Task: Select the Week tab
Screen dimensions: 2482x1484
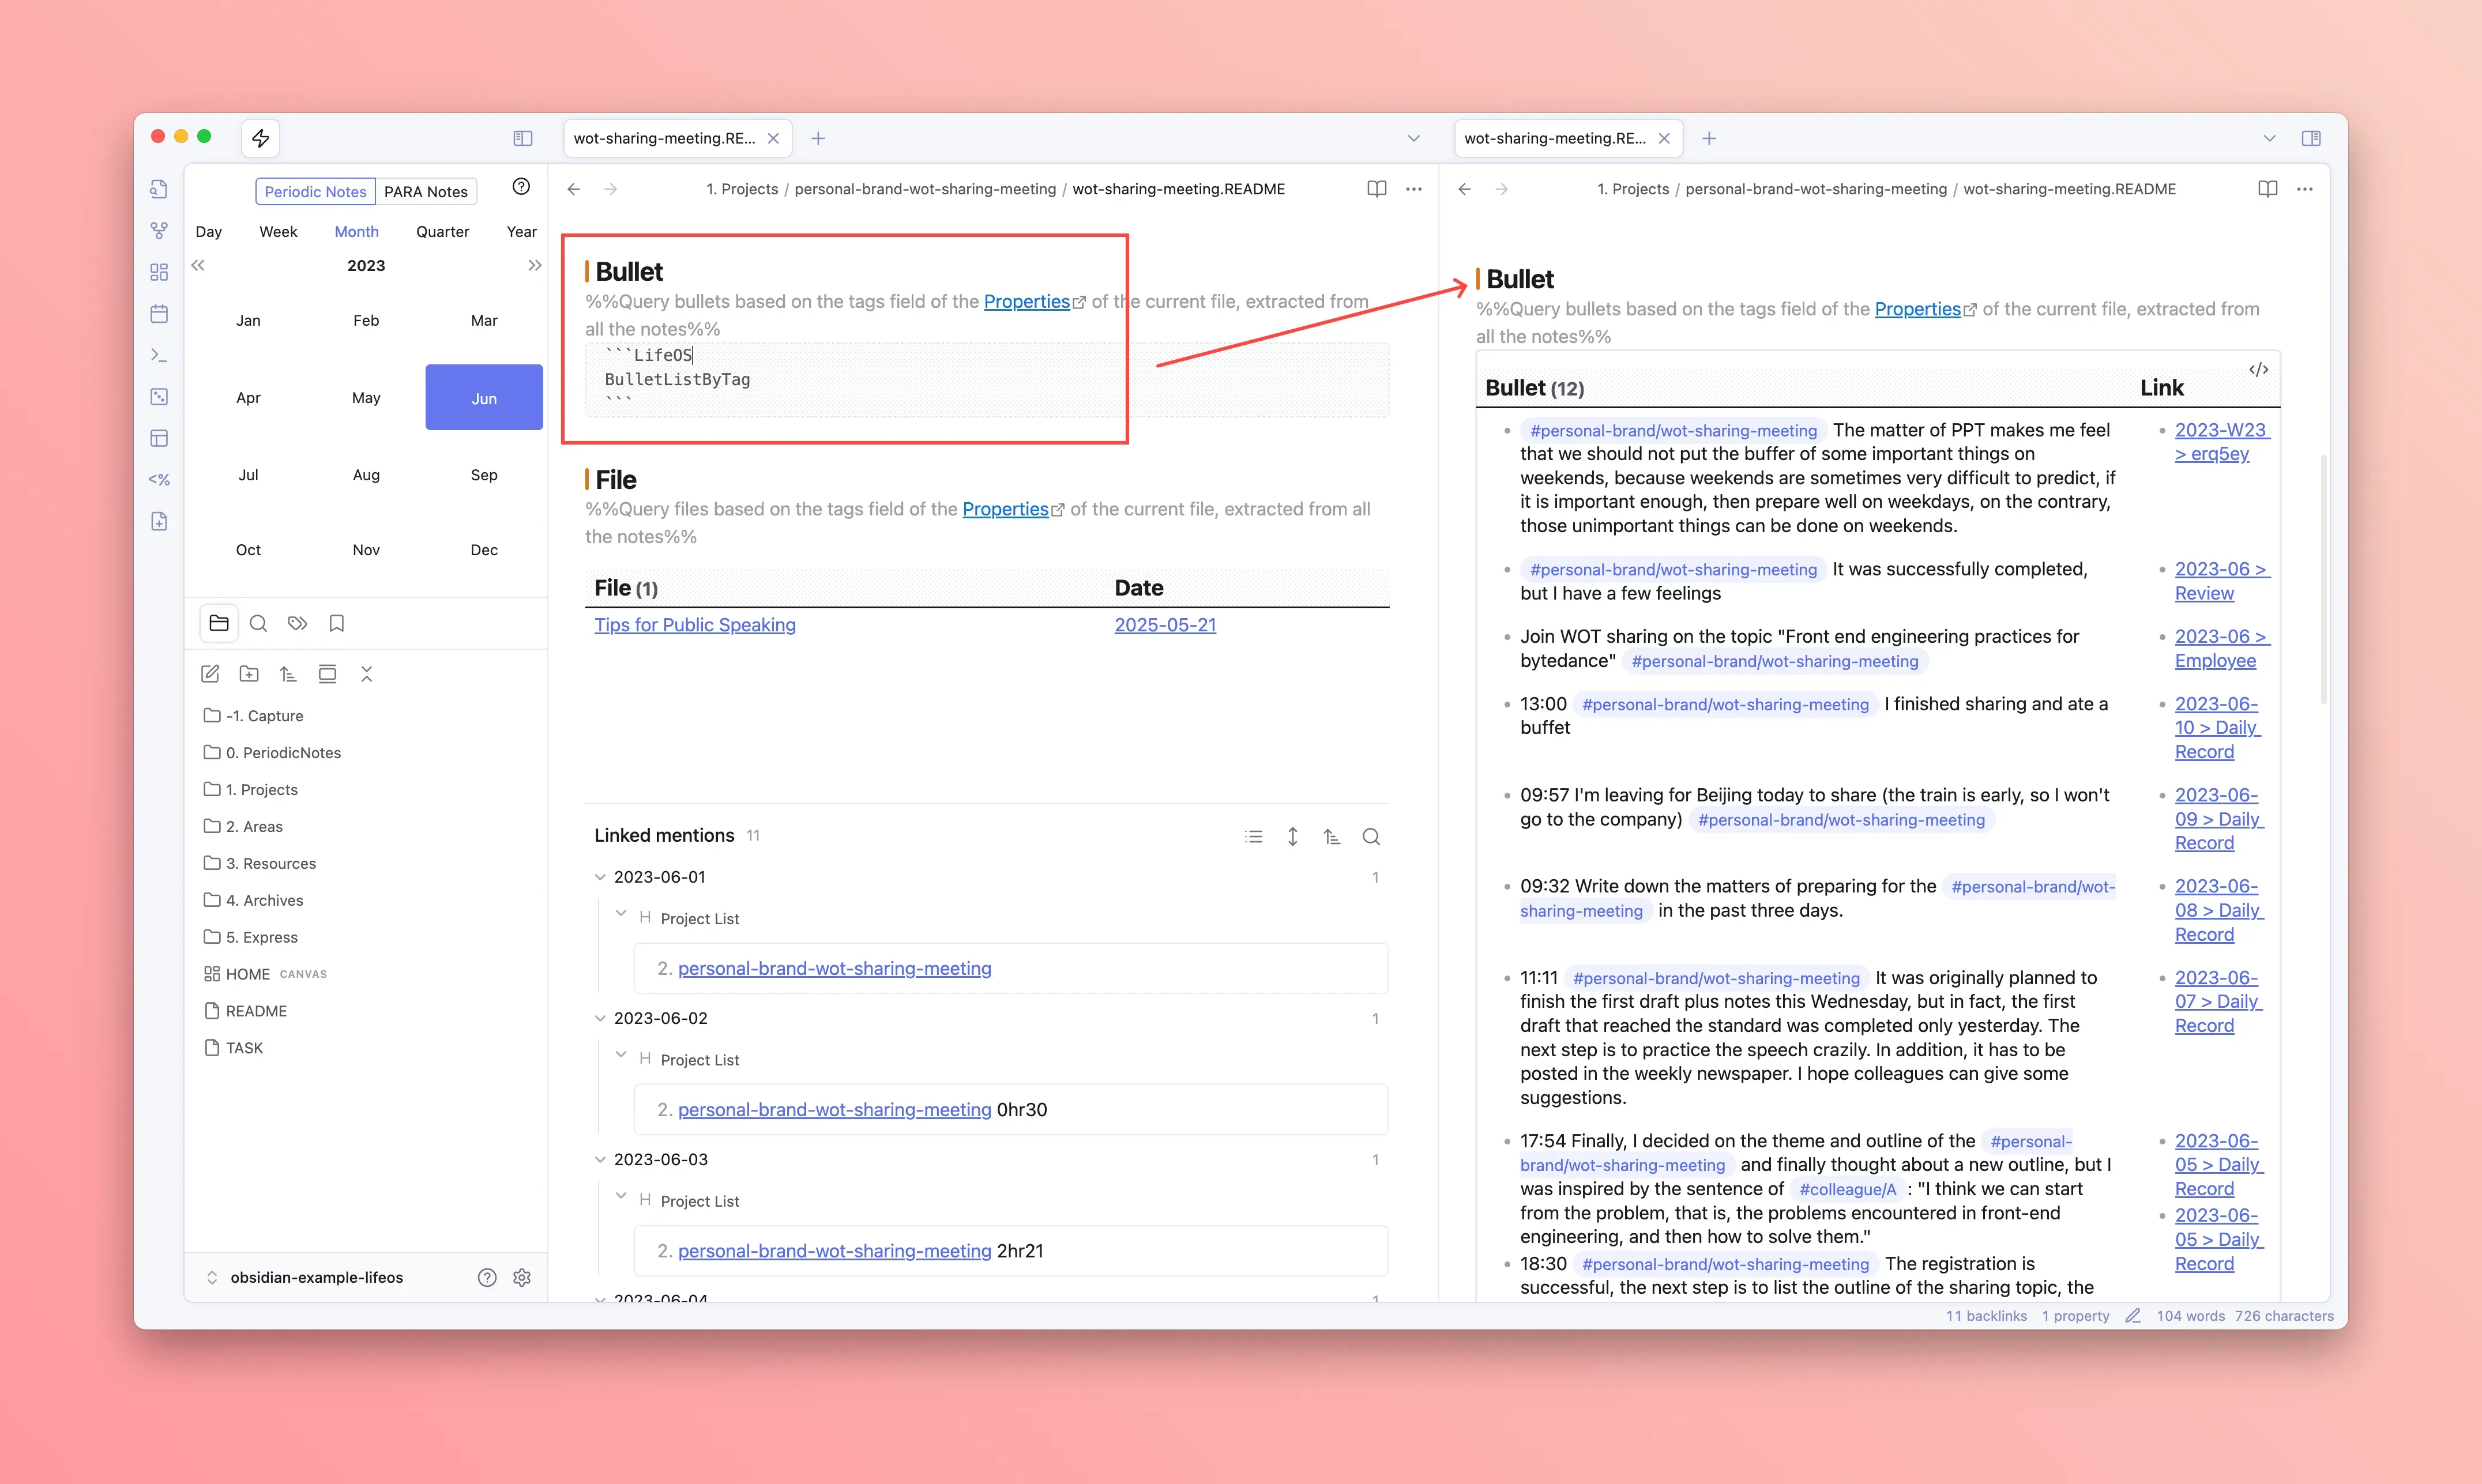Action: click(x=278, y=232)
